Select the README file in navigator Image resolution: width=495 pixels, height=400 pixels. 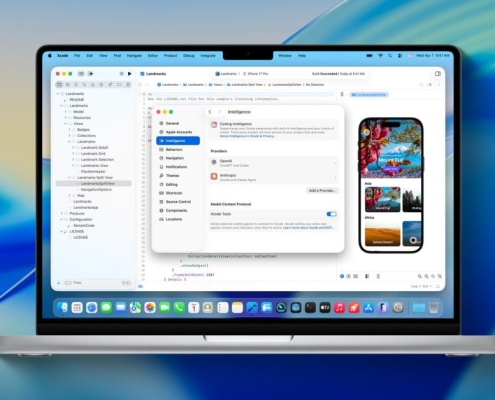(77, 100)
